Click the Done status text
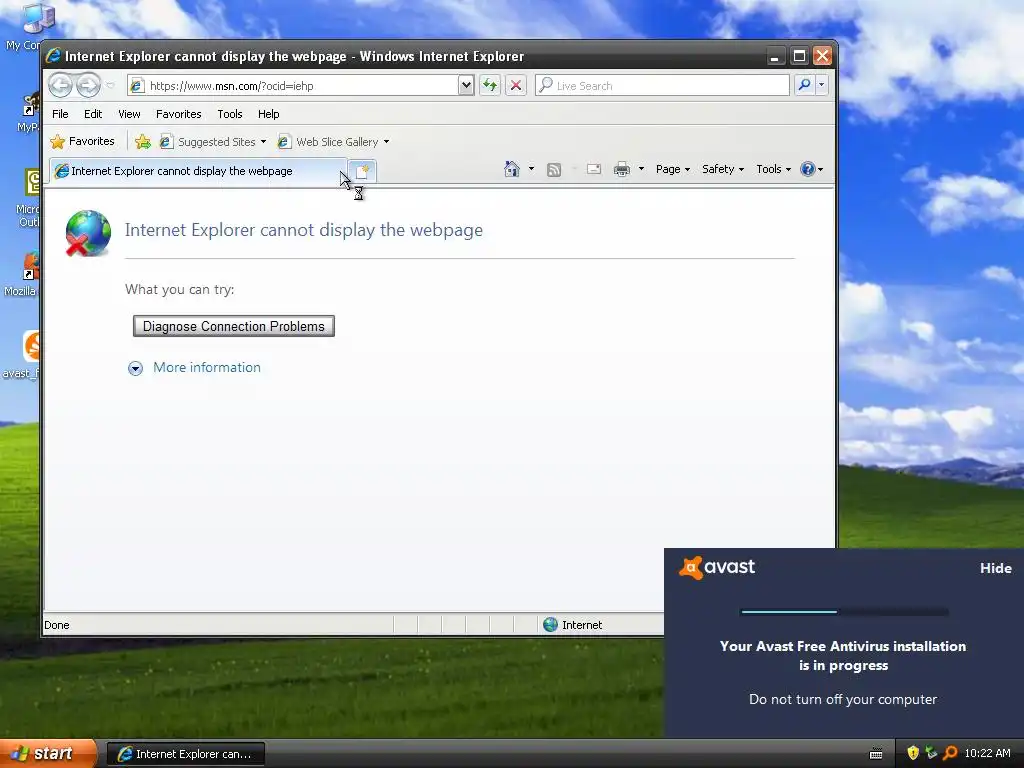The image size is (1024, 768). coord(57,625)
